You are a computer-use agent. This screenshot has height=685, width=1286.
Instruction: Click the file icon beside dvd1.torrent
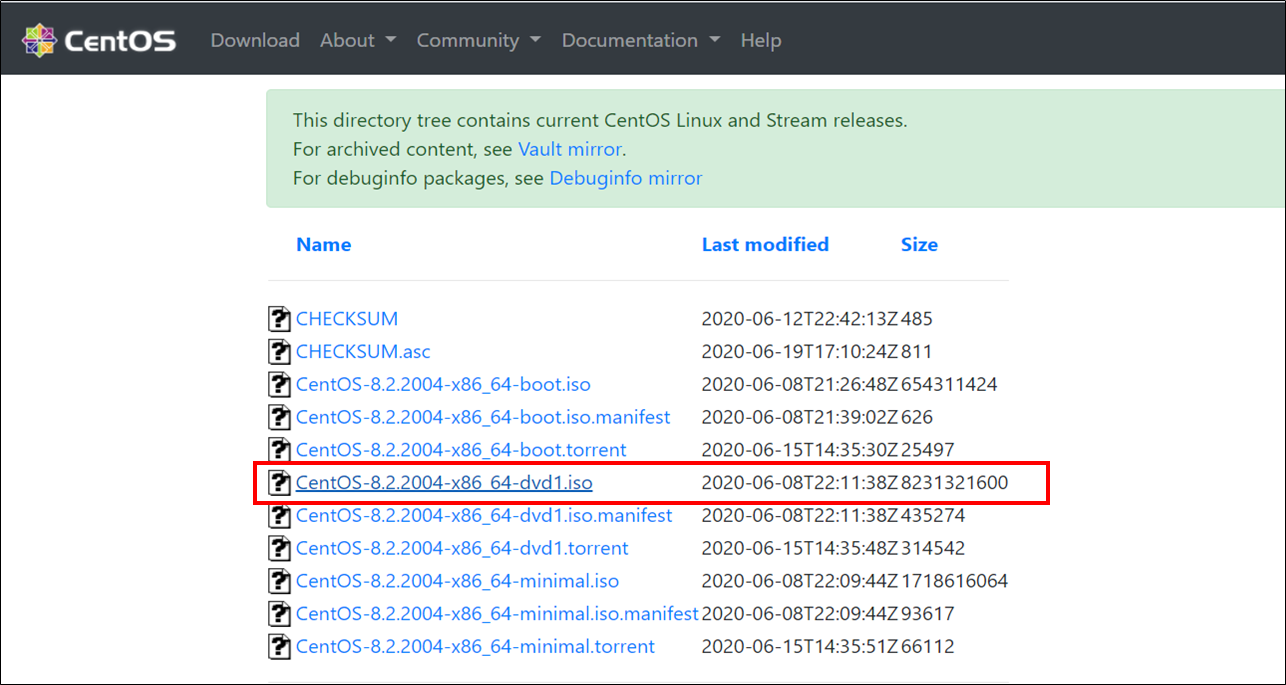(x=280, y=548)
